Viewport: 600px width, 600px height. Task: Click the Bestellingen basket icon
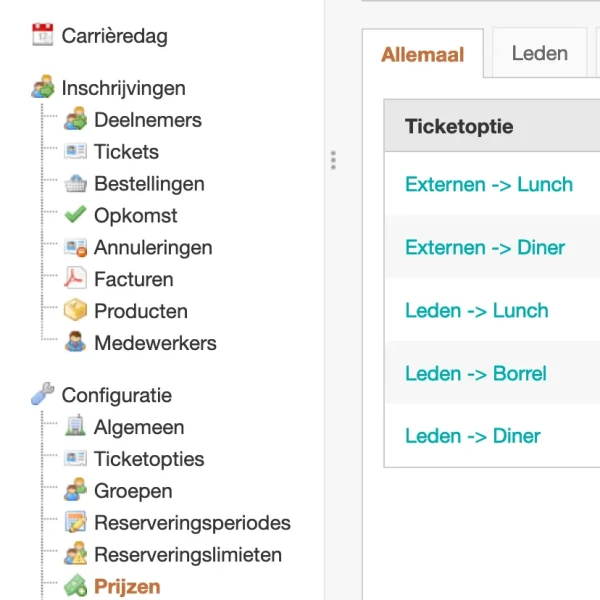click(75, 184)
